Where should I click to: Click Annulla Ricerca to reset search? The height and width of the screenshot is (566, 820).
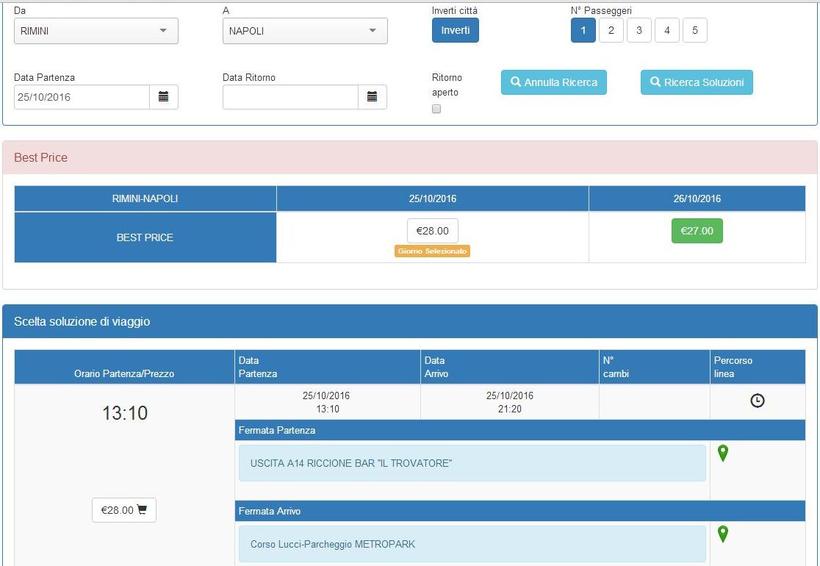pyautogui.click(x=553, y=82)
